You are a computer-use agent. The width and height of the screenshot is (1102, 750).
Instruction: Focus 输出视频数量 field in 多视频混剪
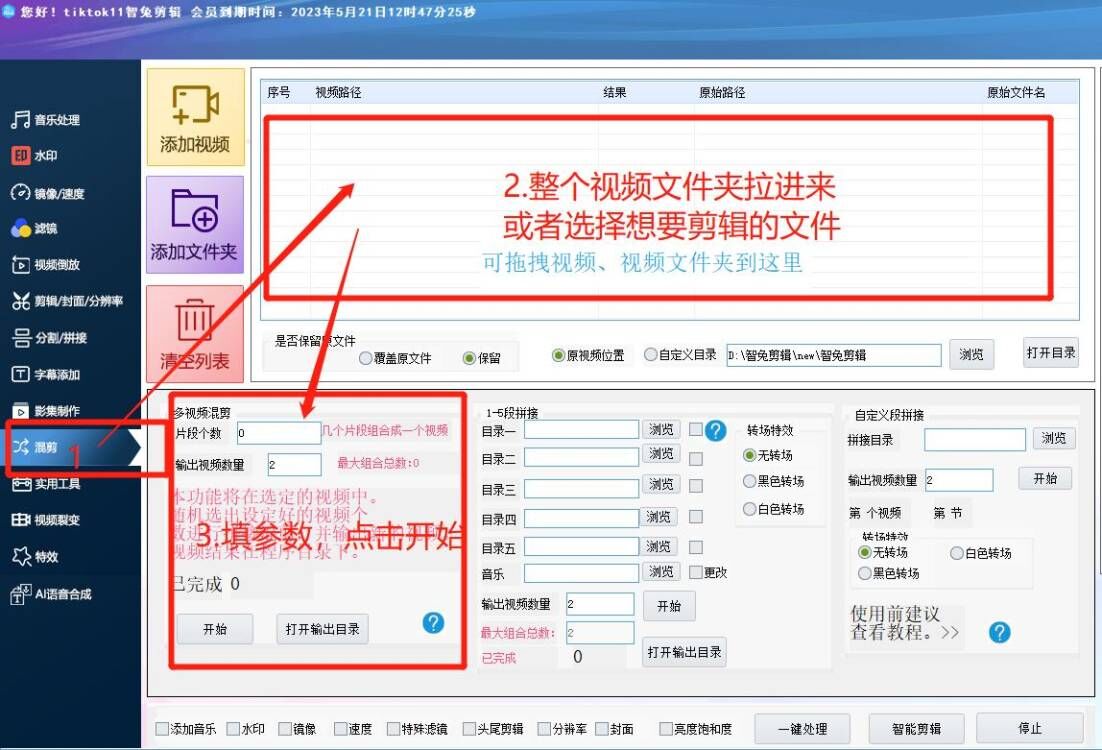click(294, 465)
